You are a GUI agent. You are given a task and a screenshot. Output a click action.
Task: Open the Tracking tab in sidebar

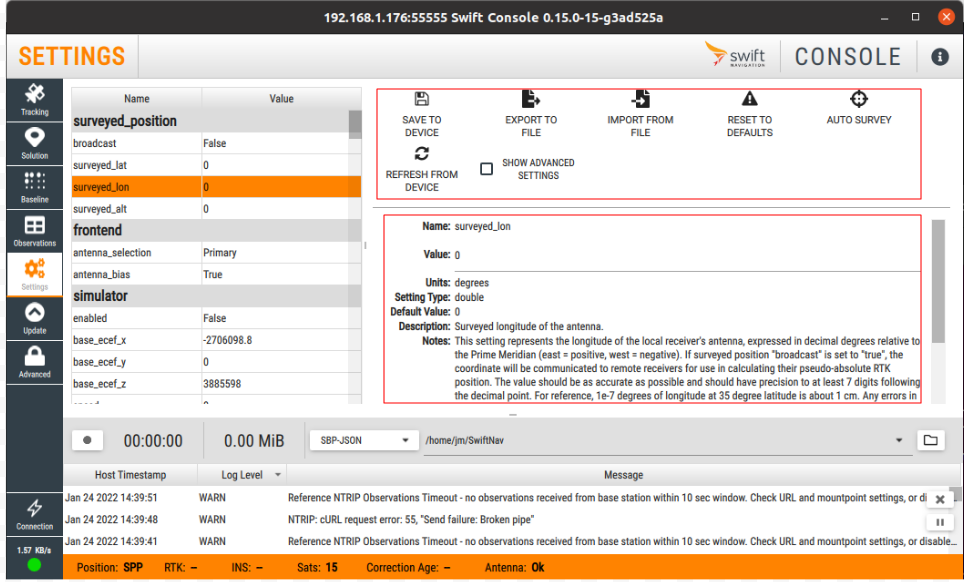(34, 100)
